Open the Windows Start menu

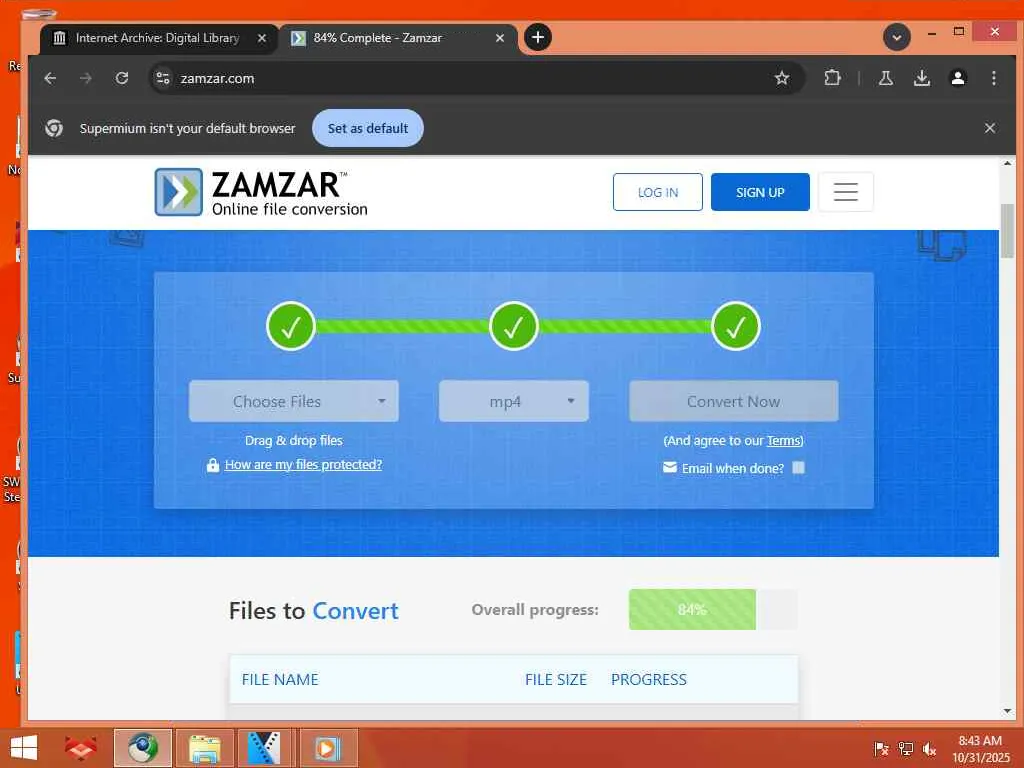(x=24, y=748)
